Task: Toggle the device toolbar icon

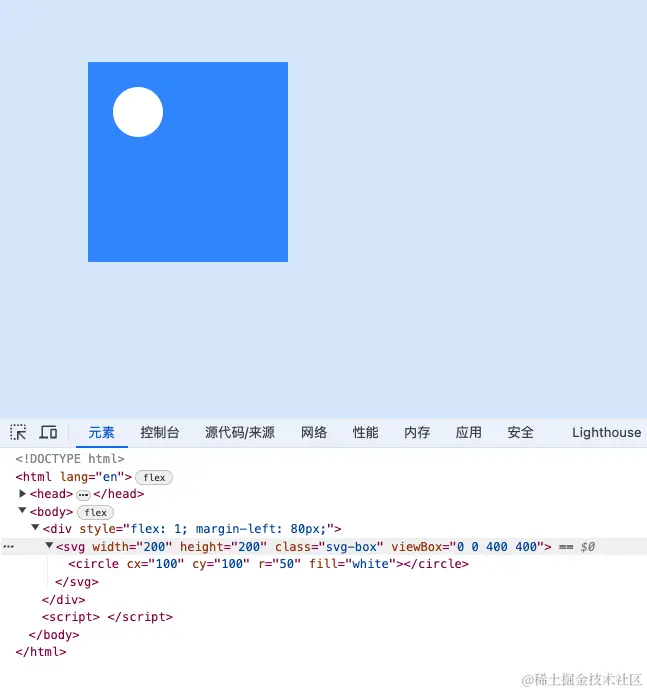Action: click(49, 432)
